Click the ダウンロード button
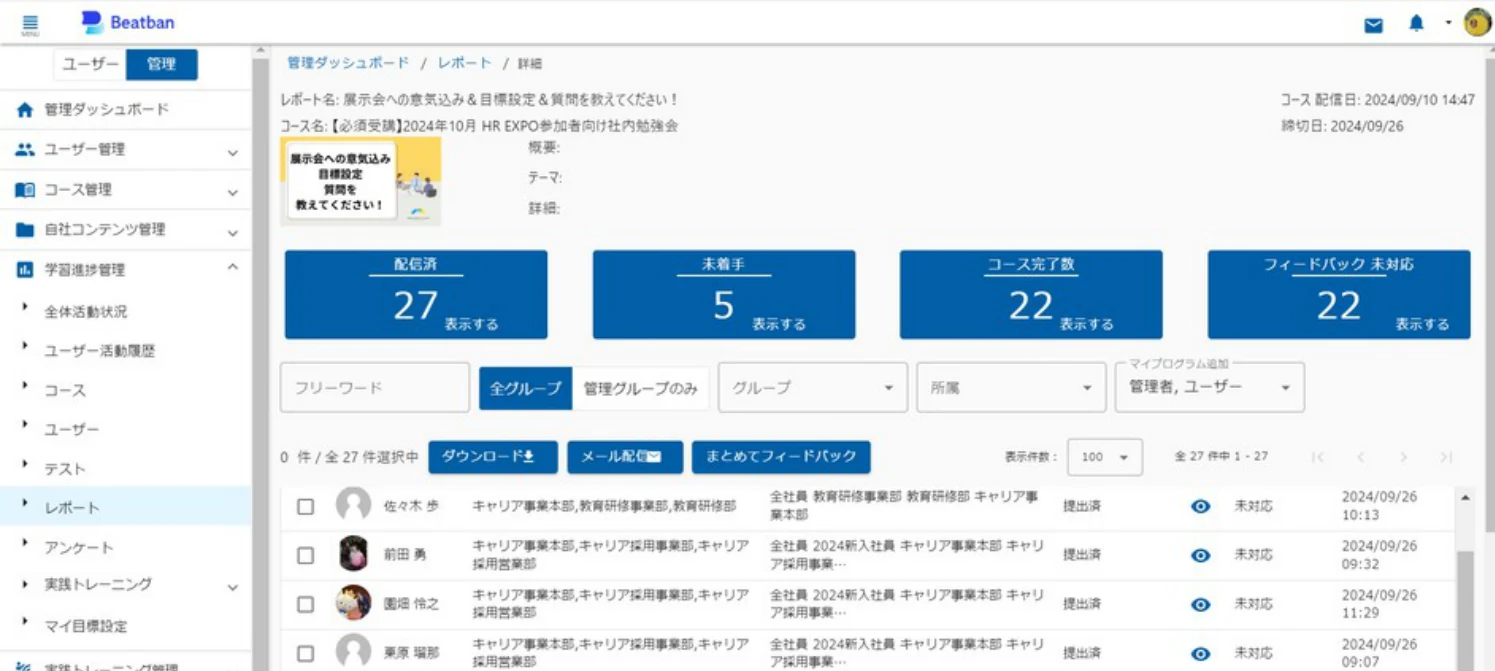 (493, 457)
